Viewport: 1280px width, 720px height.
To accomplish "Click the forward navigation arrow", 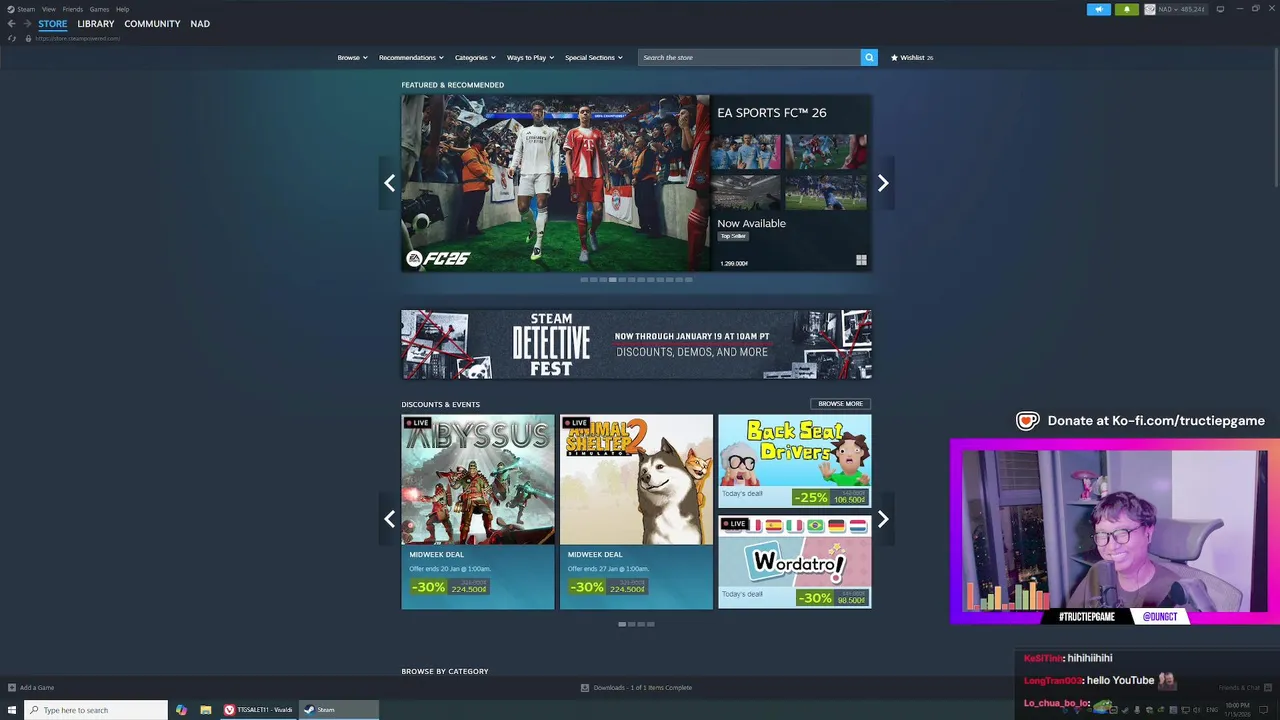I will click(x=26, y=24).
